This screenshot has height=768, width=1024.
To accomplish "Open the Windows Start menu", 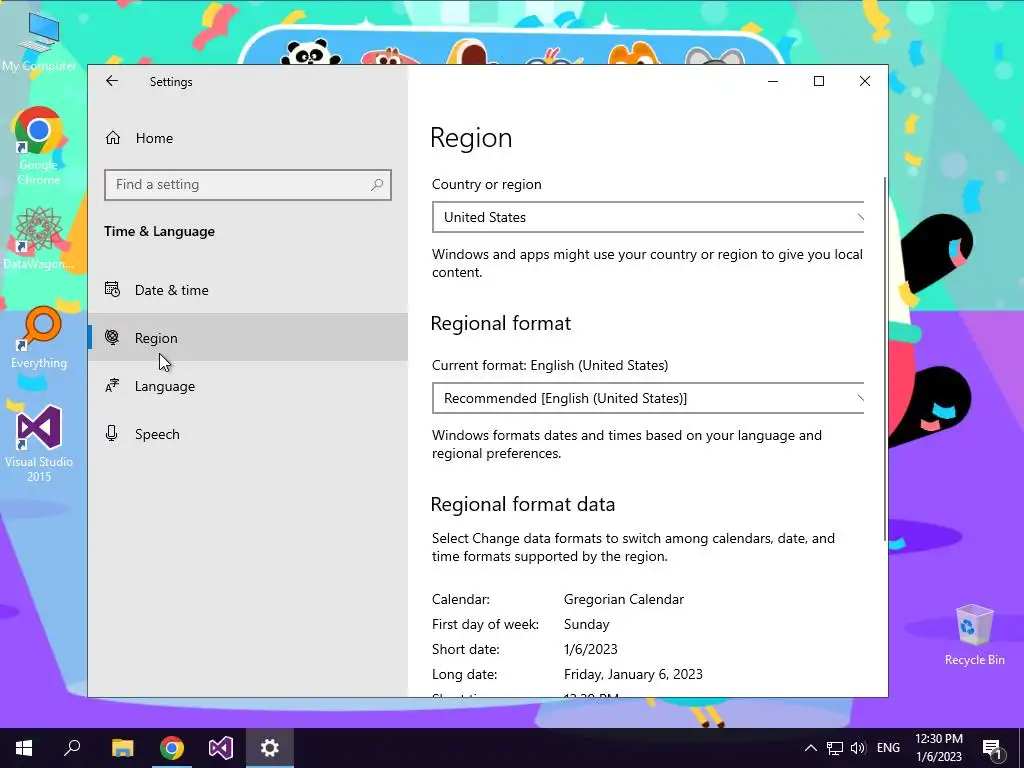I will [x=24, y=748].
